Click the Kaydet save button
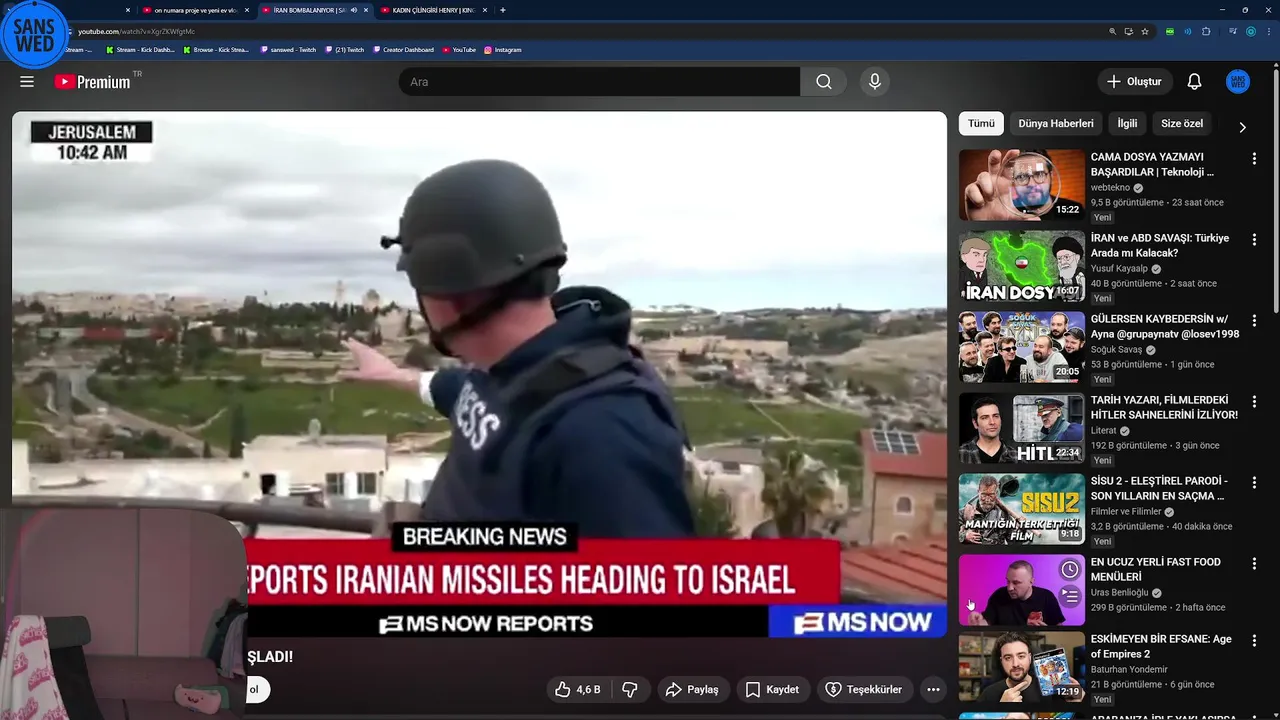1280x720 pixels. [x=772, y=689]
